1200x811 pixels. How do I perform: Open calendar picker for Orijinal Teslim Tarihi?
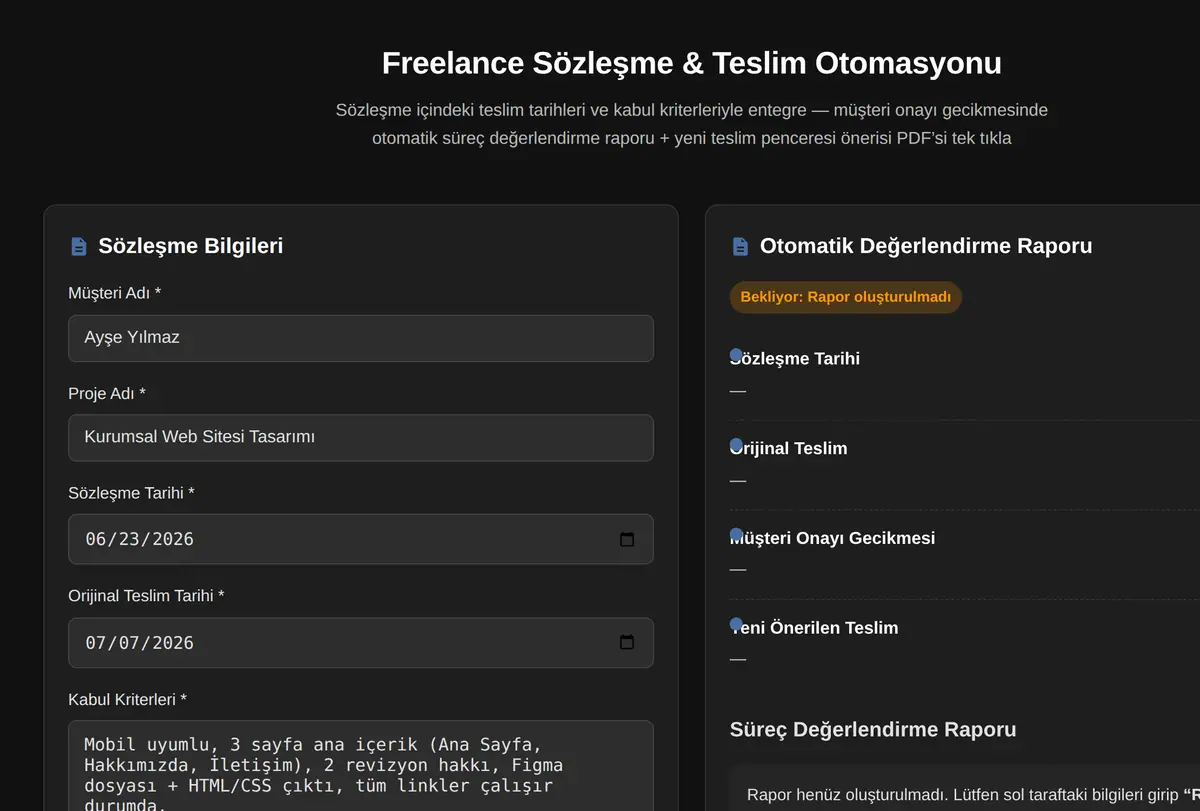click(627, 642)
